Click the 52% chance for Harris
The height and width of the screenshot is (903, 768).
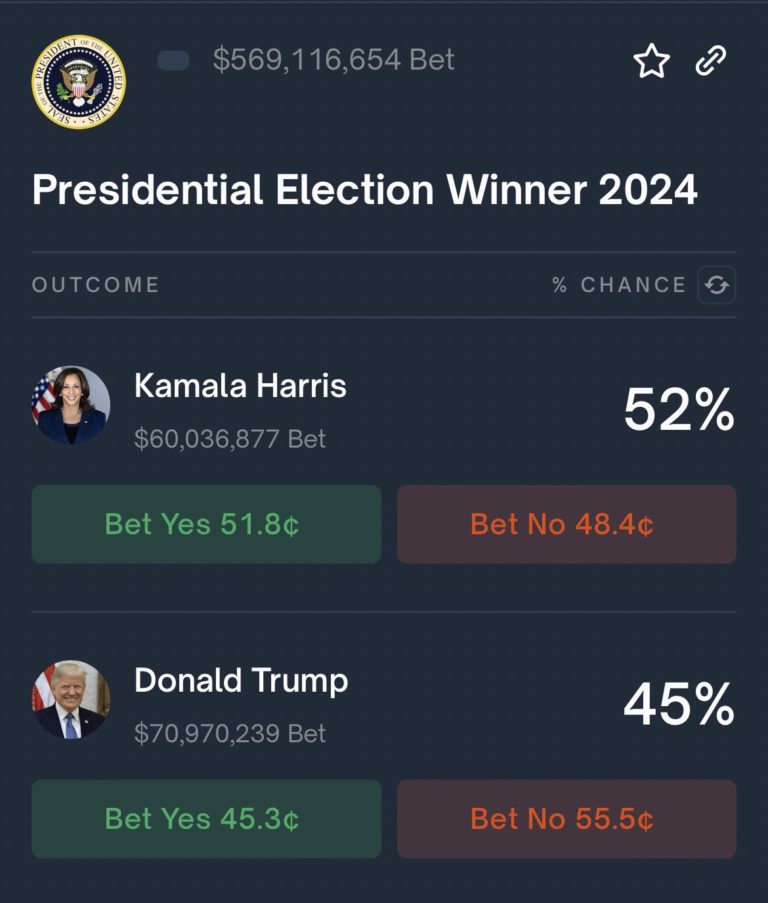point(679,410)
